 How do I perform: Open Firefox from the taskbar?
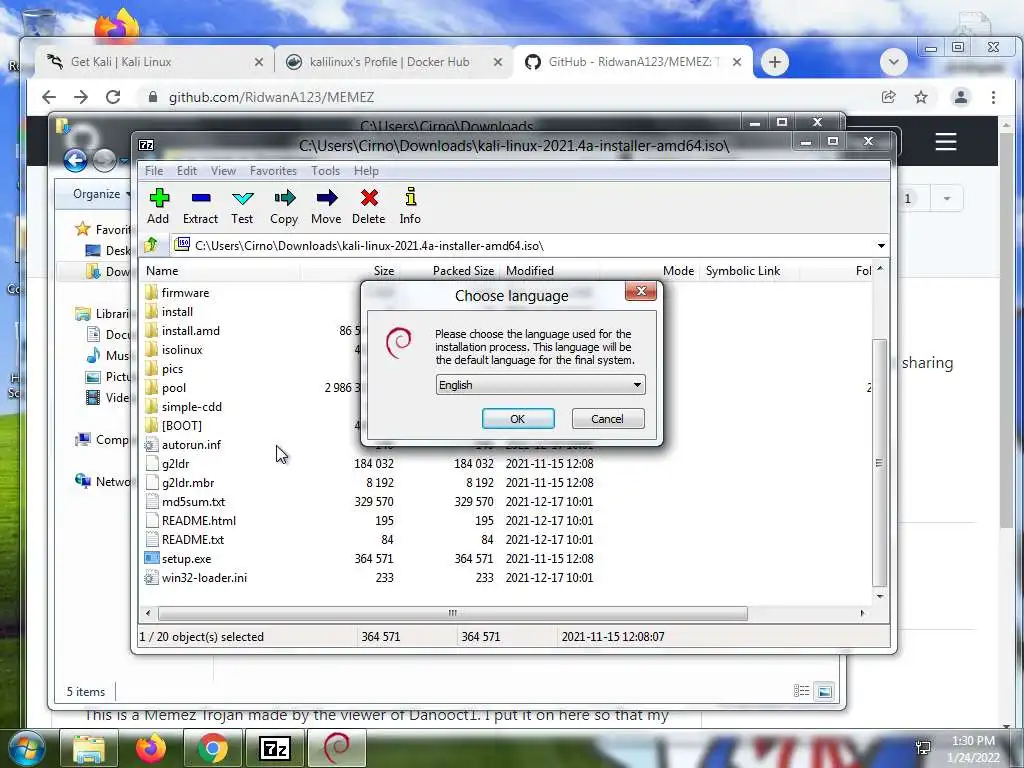click(x=151, y=748)
